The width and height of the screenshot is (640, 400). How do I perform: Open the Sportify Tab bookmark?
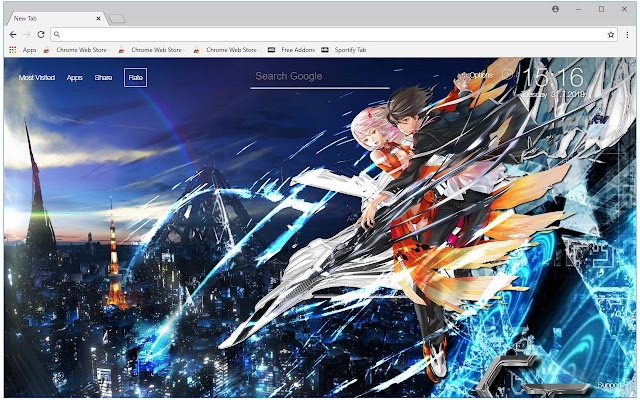344,50
